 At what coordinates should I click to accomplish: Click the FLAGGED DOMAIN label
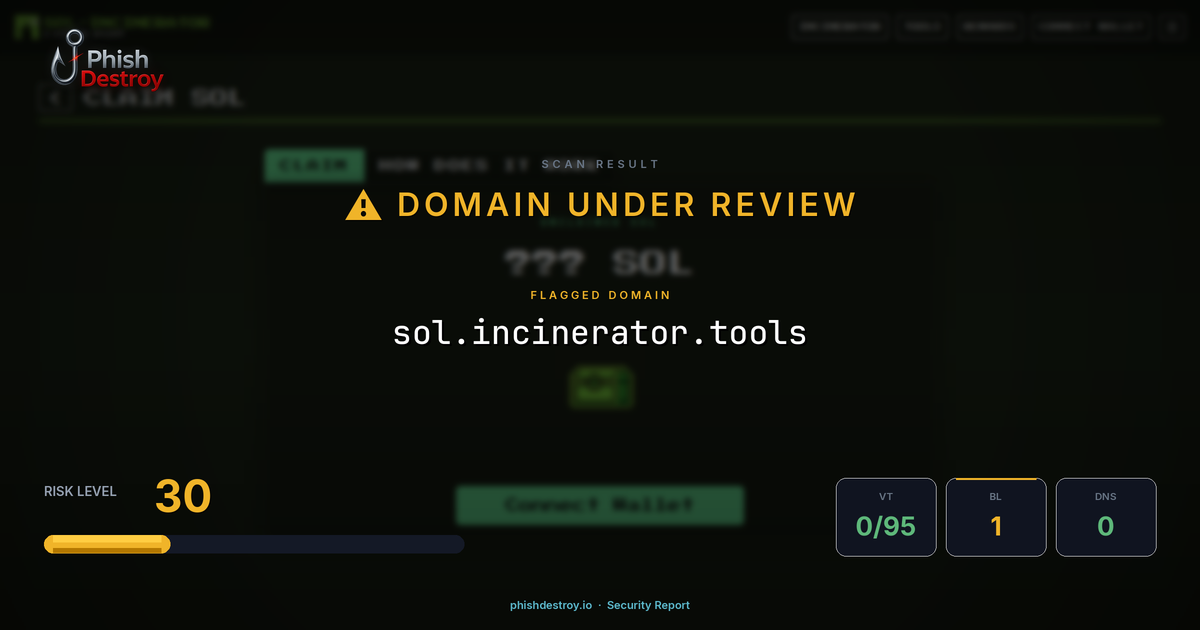[x=599, y=295]
